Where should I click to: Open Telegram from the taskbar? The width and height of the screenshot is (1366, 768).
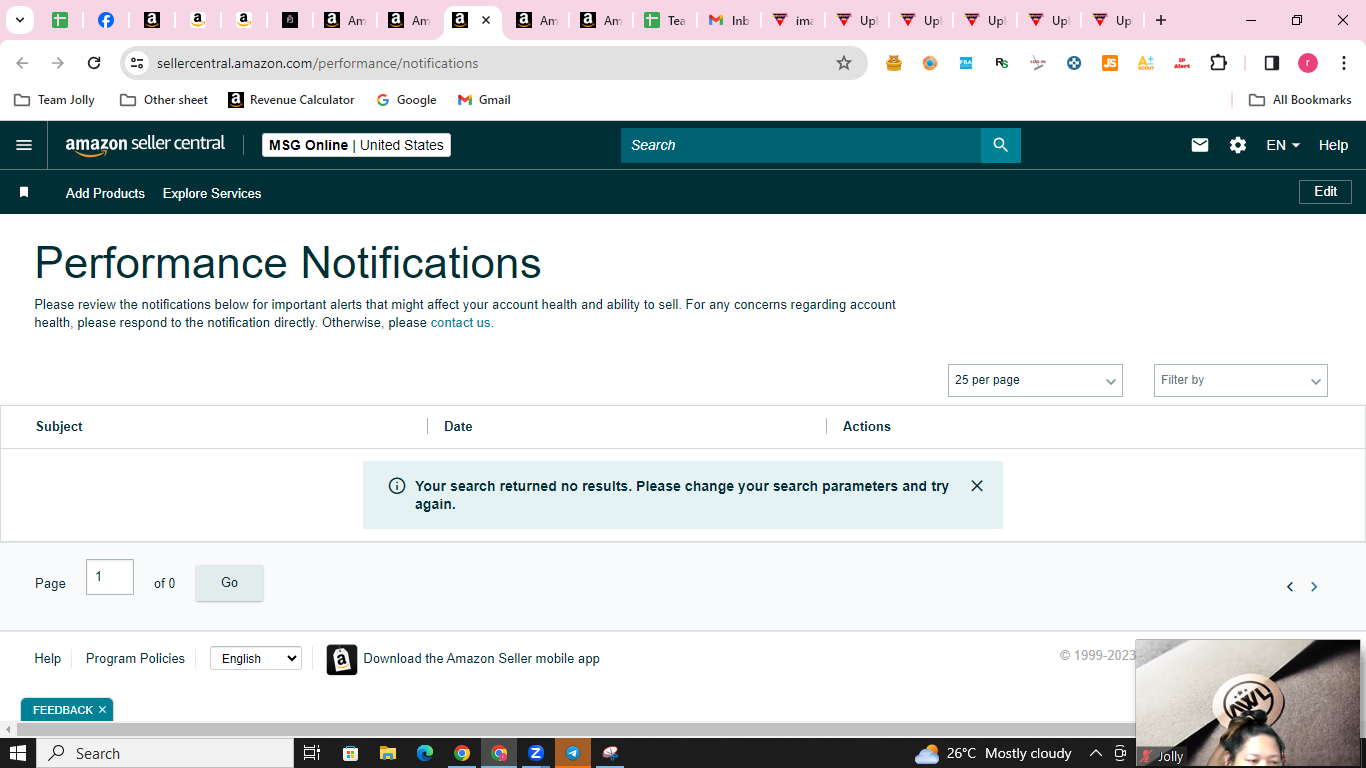[x=573, y=753]
